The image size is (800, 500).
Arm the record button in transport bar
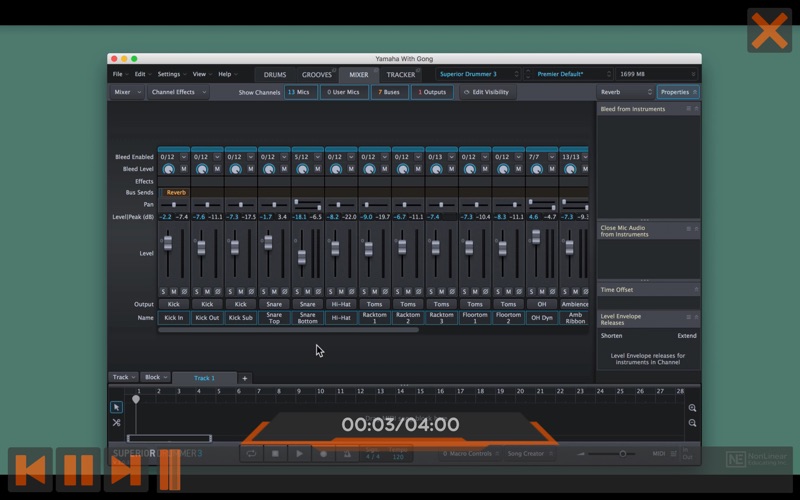pyautogui.click(x=323, y=454)
